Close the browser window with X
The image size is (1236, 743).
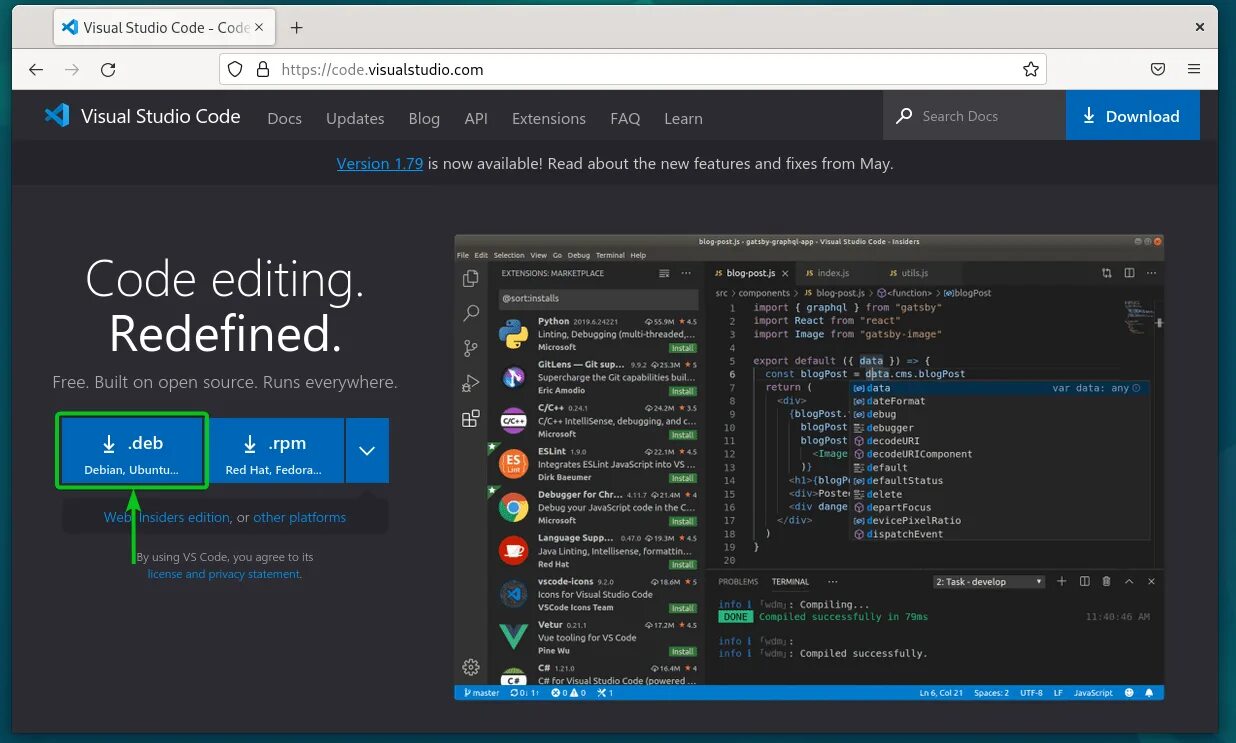coord(1199,27)
